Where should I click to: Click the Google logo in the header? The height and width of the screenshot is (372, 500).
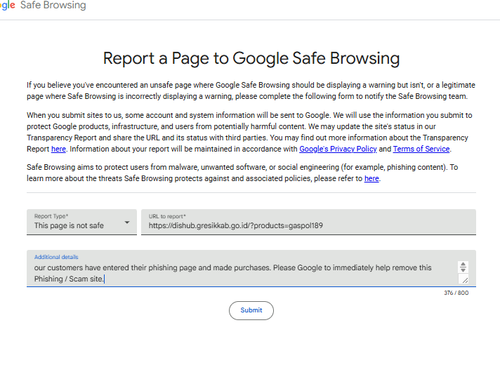[7, 5]
